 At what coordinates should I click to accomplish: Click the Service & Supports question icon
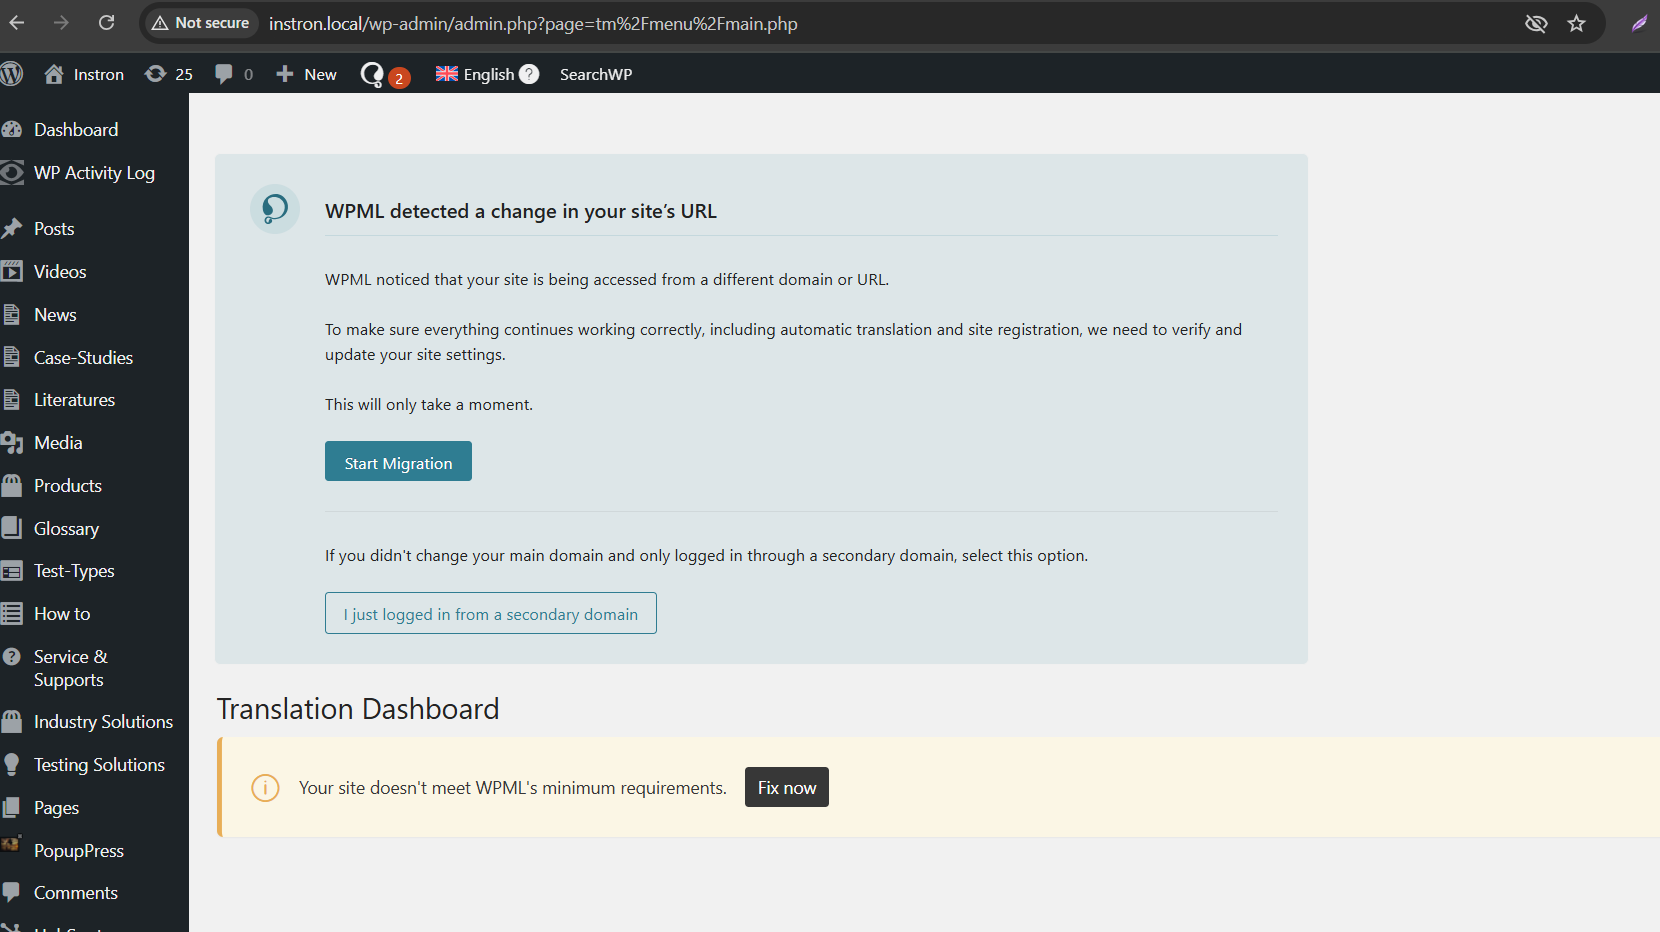[x=12, y=657]
